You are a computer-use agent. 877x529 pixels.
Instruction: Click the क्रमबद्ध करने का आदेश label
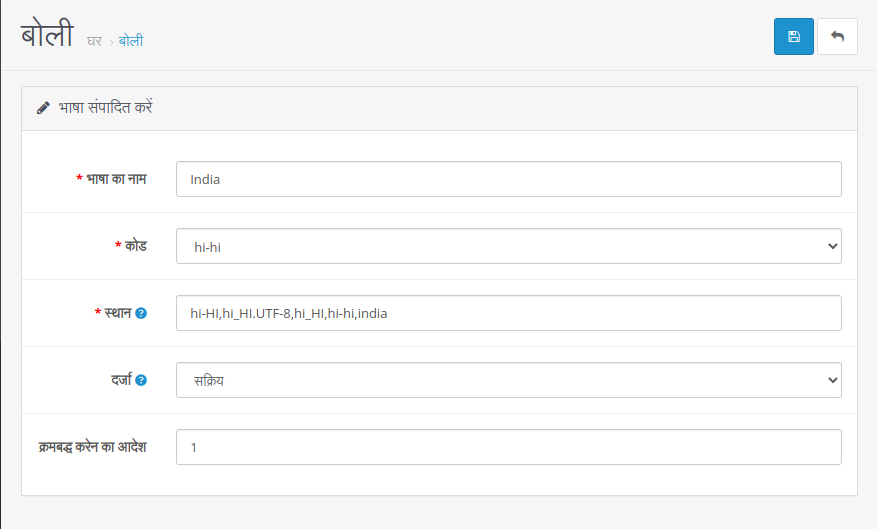point(92,447)
